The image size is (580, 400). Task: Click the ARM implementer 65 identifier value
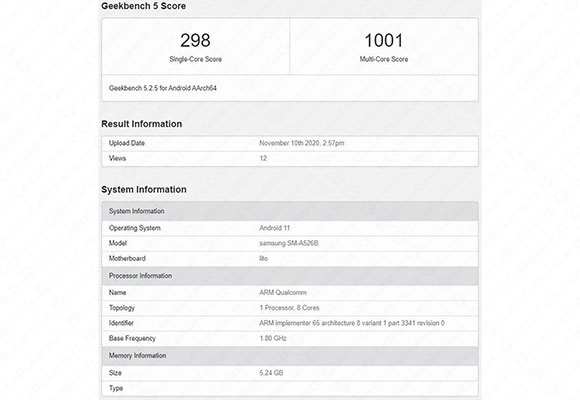[352, 323]
